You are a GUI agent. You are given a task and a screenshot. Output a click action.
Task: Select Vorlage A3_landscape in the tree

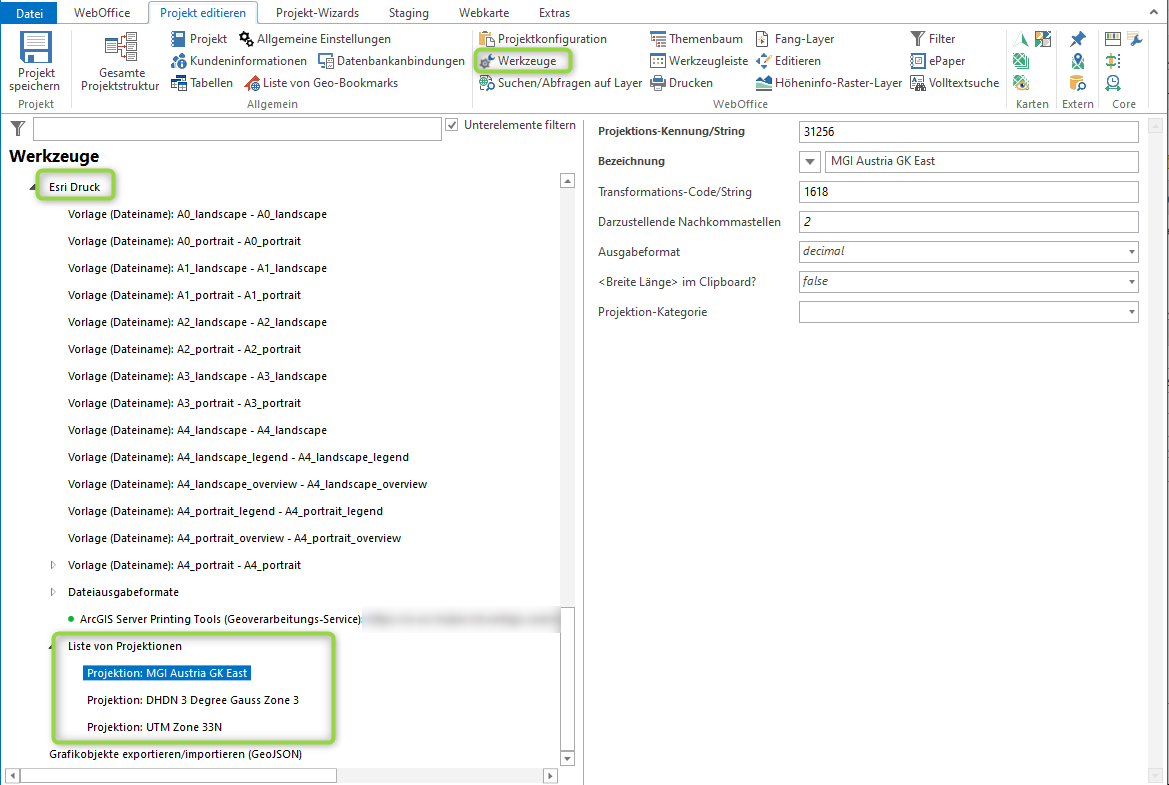[197, 376]
